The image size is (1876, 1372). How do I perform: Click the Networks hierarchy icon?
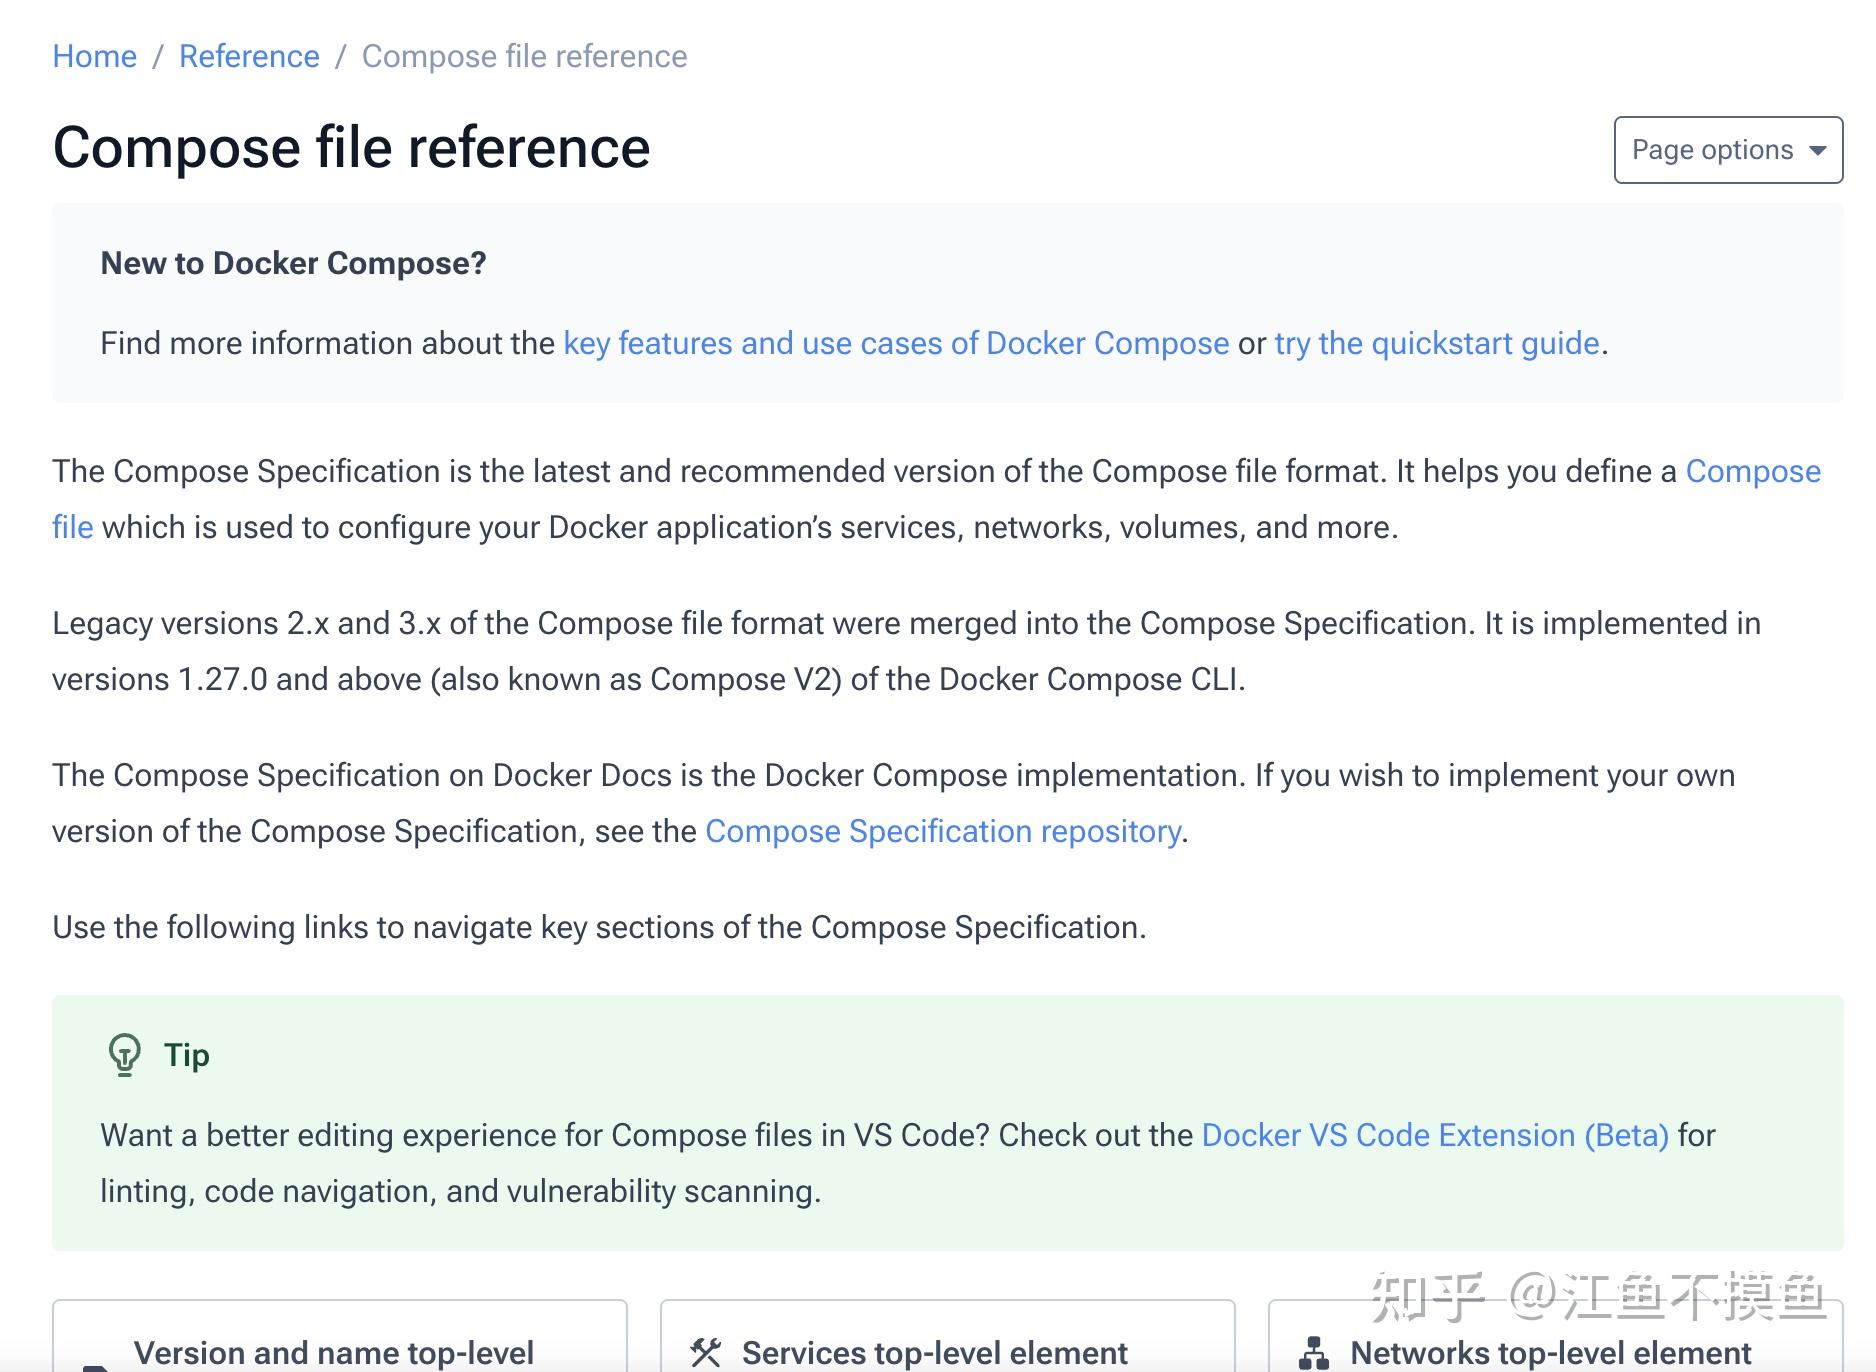click(x=1314, y=1353)
